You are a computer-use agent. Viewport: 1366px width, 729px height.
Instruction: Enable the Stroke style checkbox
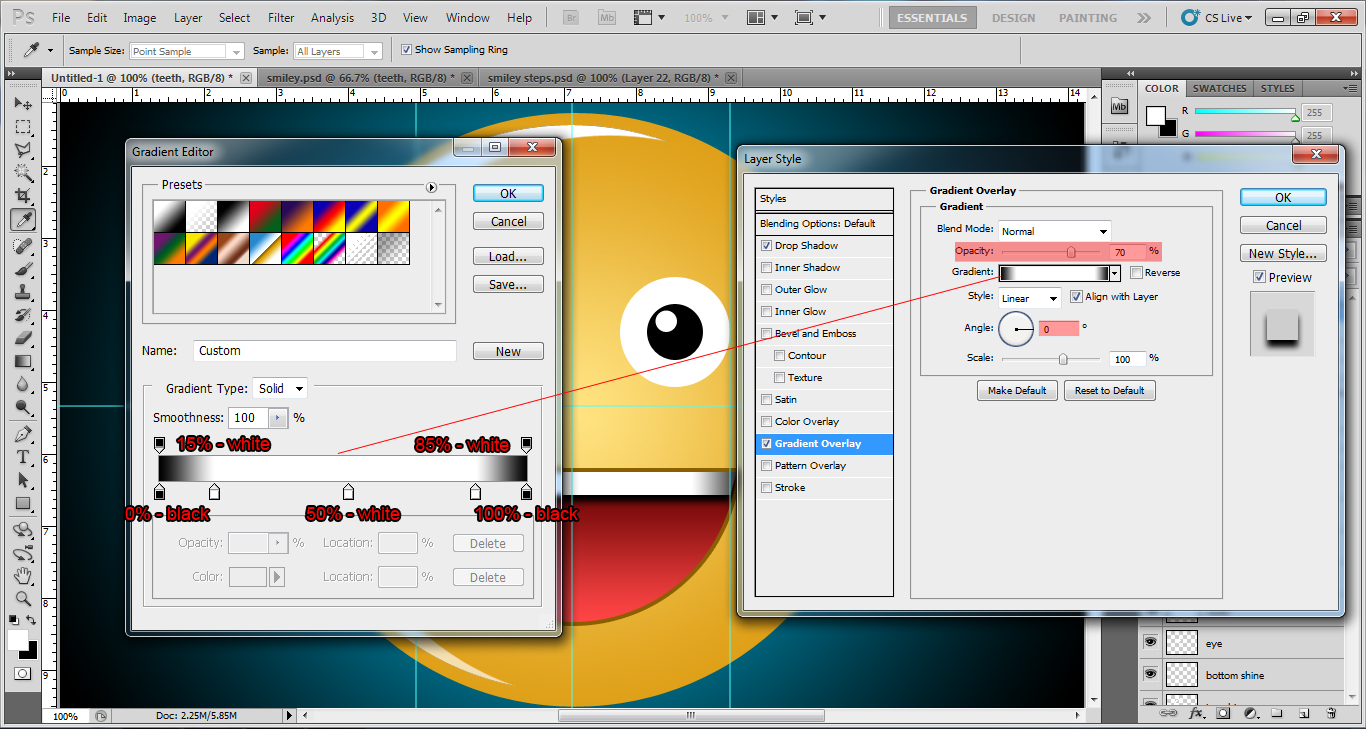coord(766,488)
